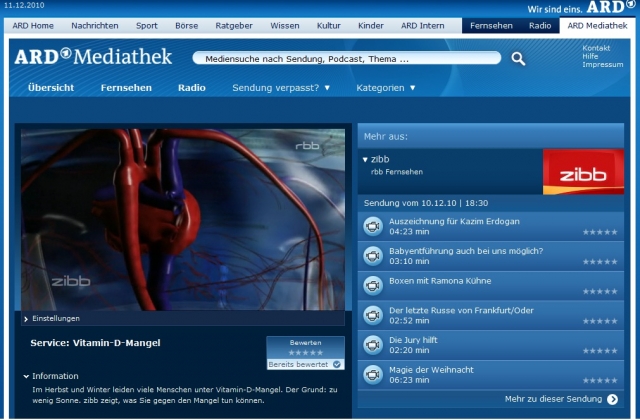Collapse the Information section
The height and width of the screenshot is (420, 640).
coord(51,376)
